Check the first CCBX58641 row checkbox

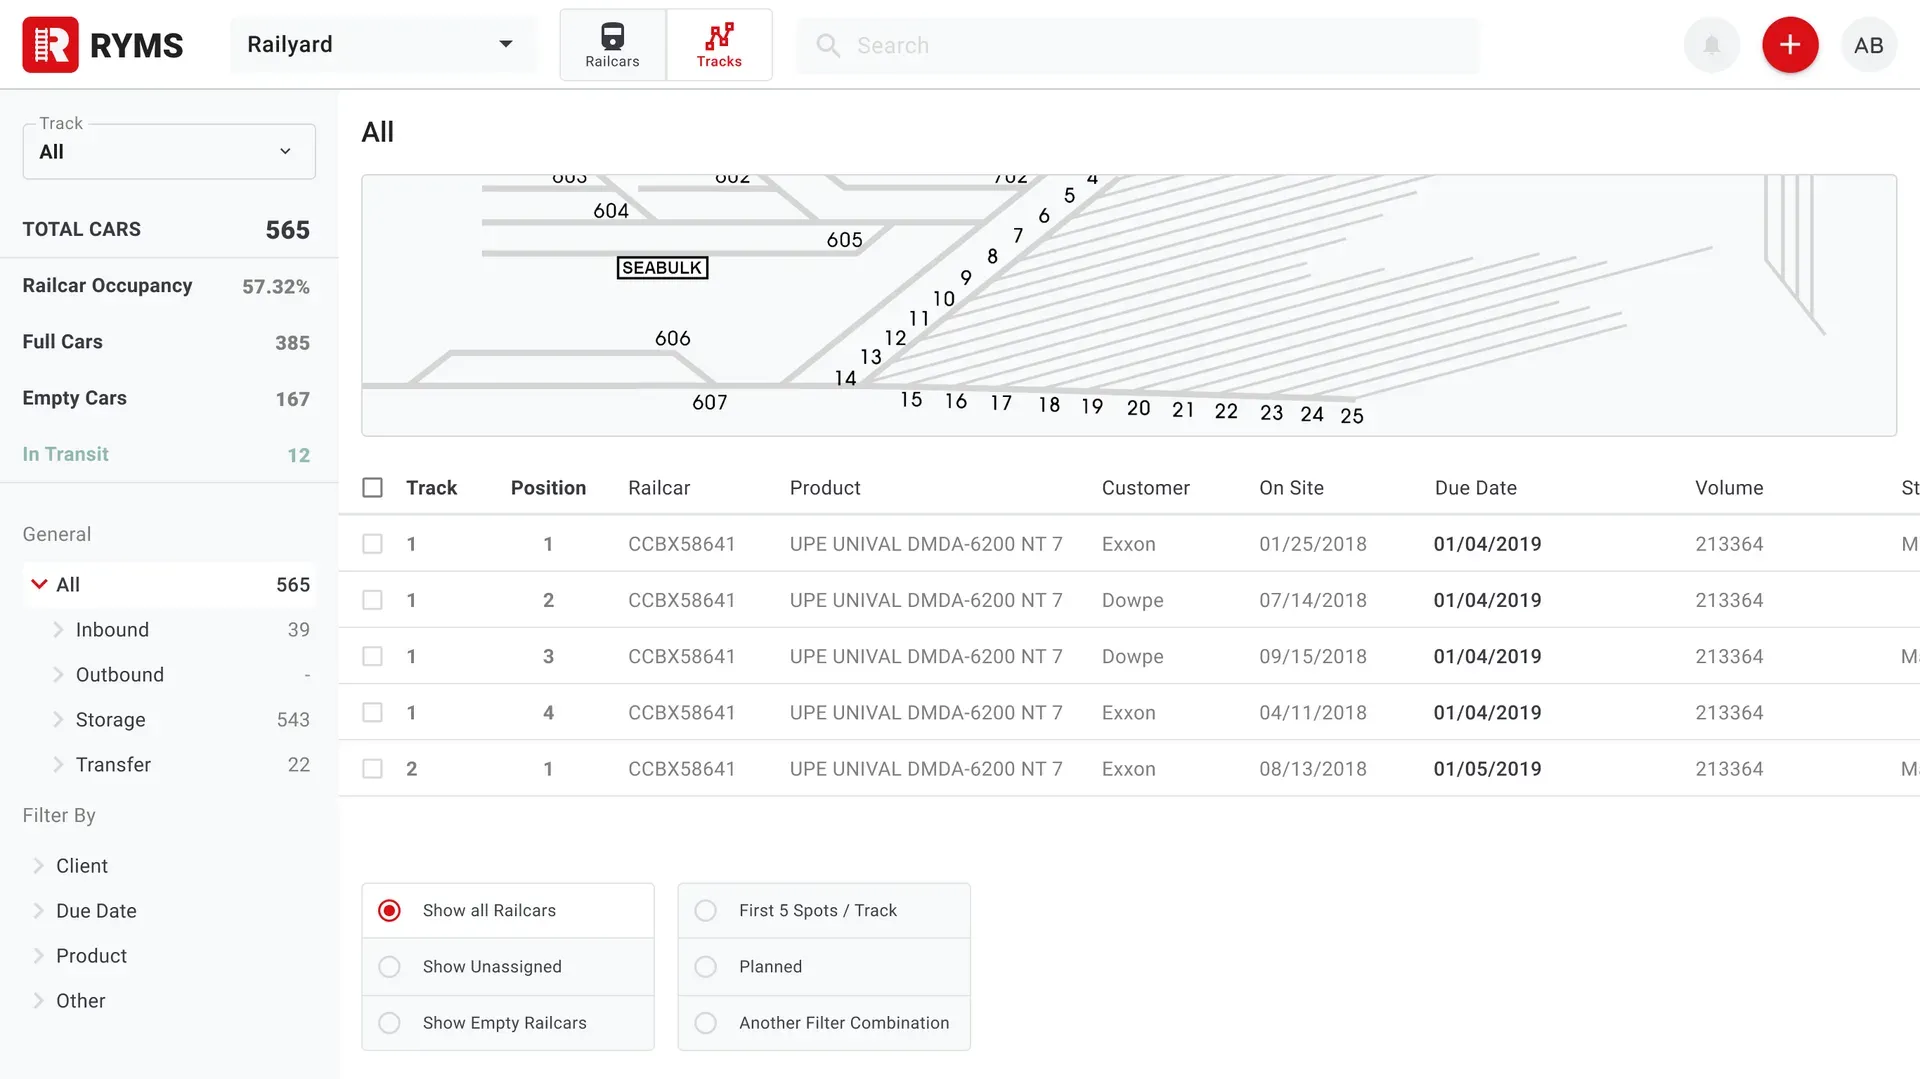click(372, 544)
